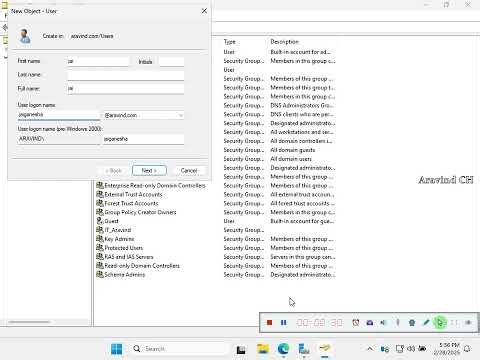Select the Group Policy Creator Owners row name
Viewport: 480px width, 360px height.
coord(140,212)
